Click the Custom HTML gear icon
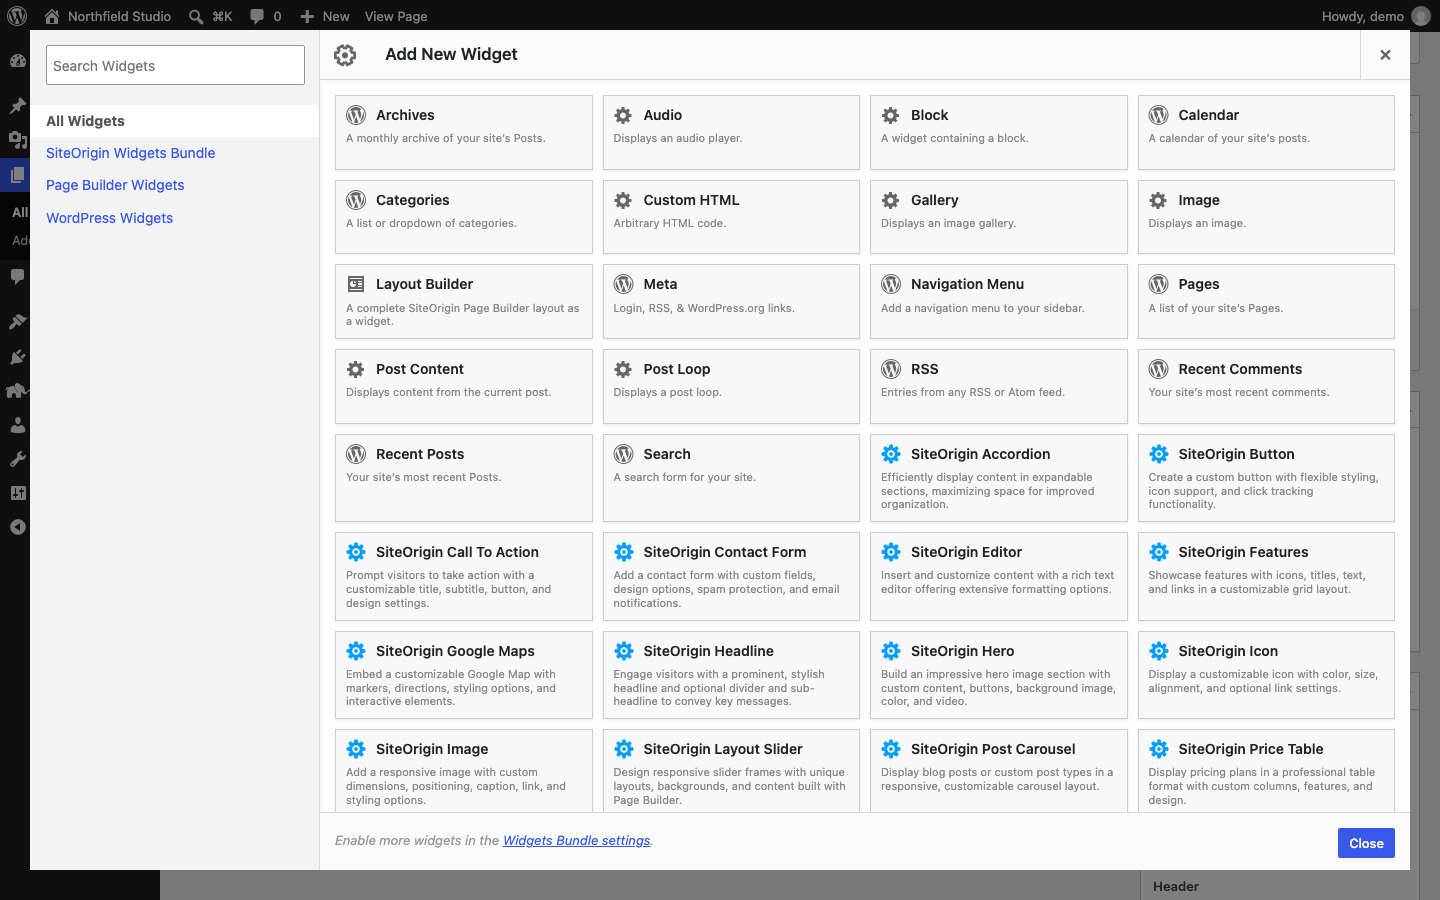Image resolution: width=1440 pixels, height=900 pixels. tap(623, 200)
